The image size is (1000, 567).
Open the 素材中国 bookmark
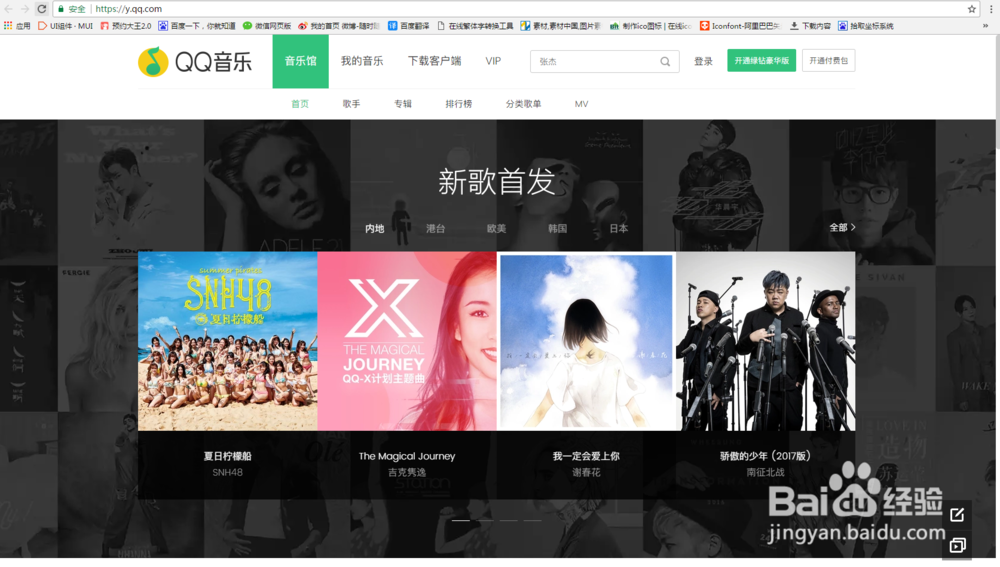(561, 26)
